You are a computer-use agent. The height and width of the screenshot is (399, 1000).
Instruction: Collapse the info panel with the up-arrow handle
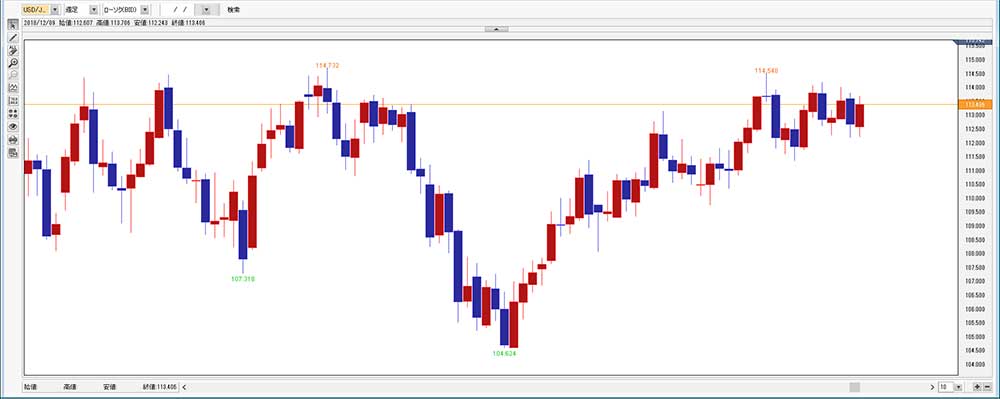[497, 29]
